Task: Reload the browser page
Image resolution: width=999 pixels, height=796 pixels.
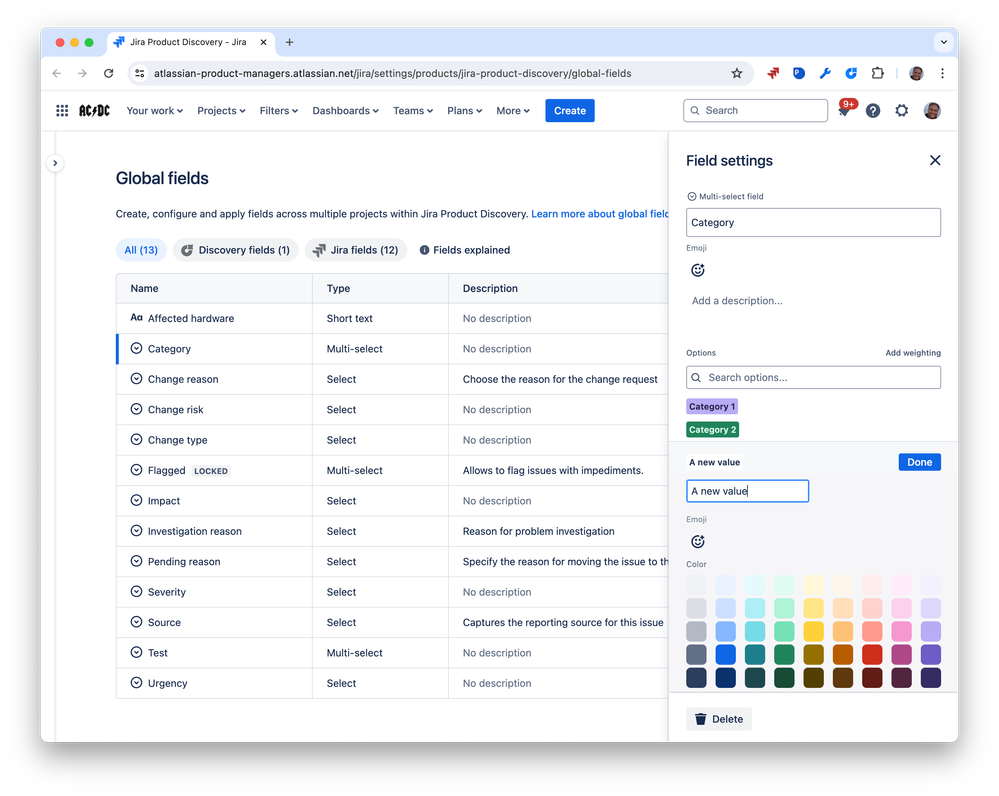Action: pos(109,73)
